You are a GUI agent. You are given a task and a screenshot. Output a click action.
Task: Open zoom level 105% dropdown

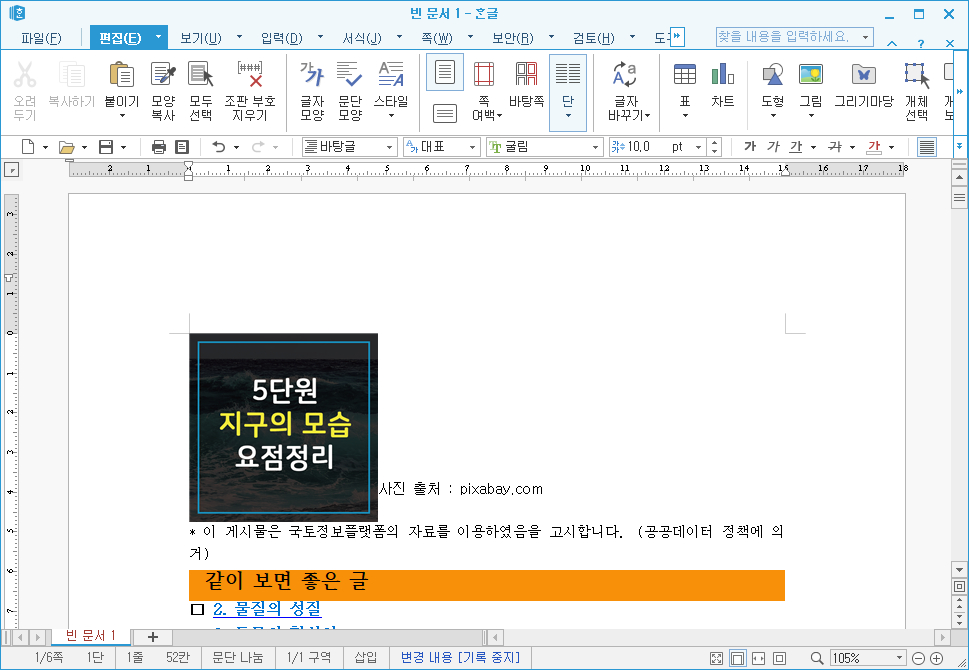(899, 658)
